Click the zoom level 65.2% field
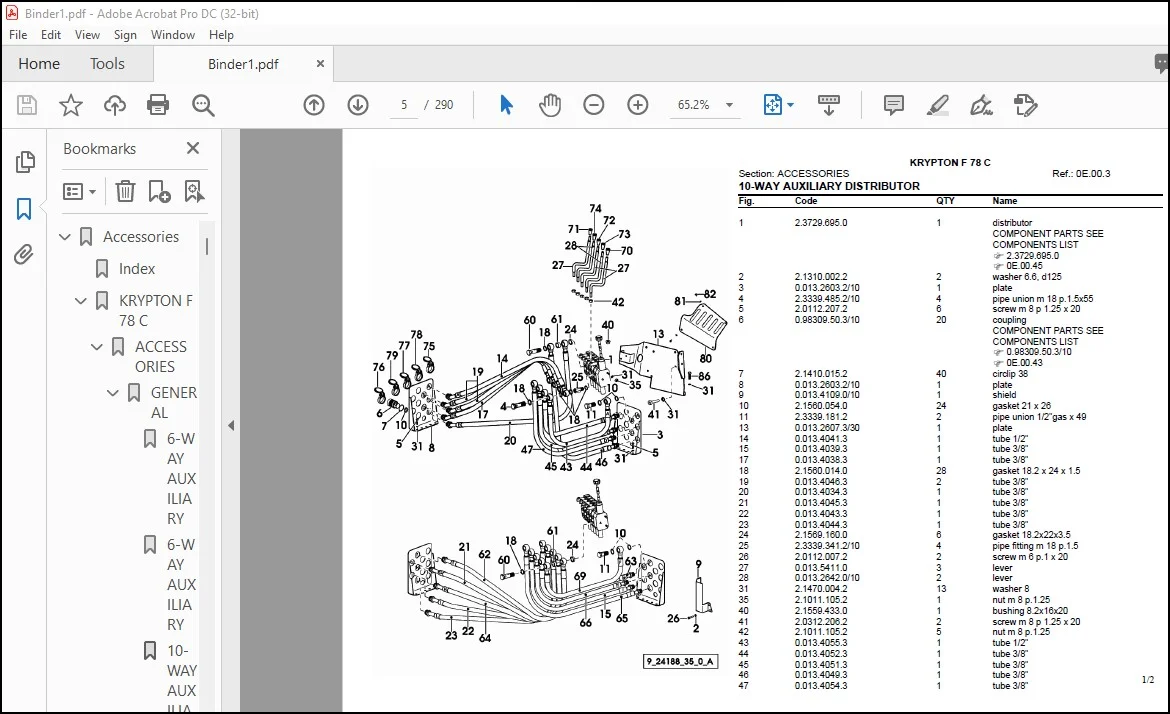This screenshot has width=1170, height=714. pyautogui.click(x=693, y=105)
